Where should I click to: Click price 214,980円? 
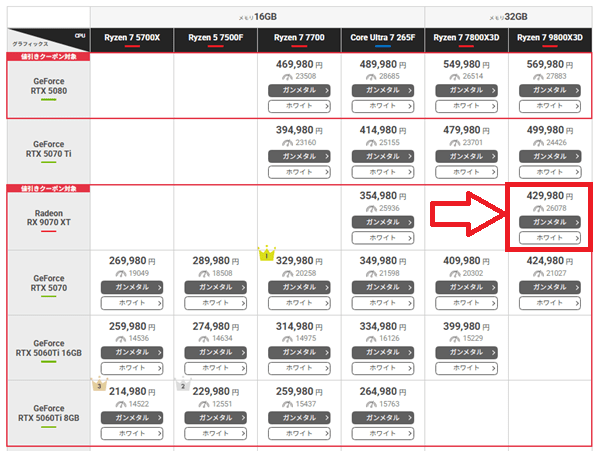[x=132, y=392]
